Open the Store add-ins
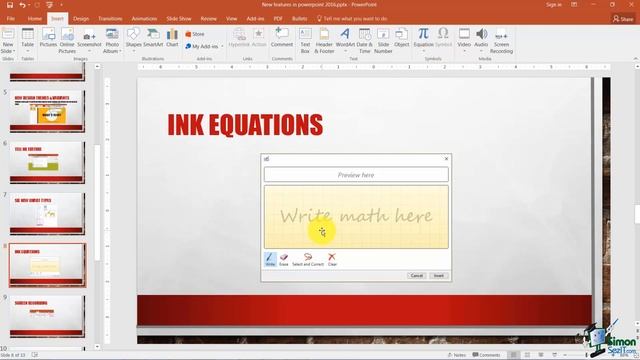The image size is (640, 360). coord(195,34)
